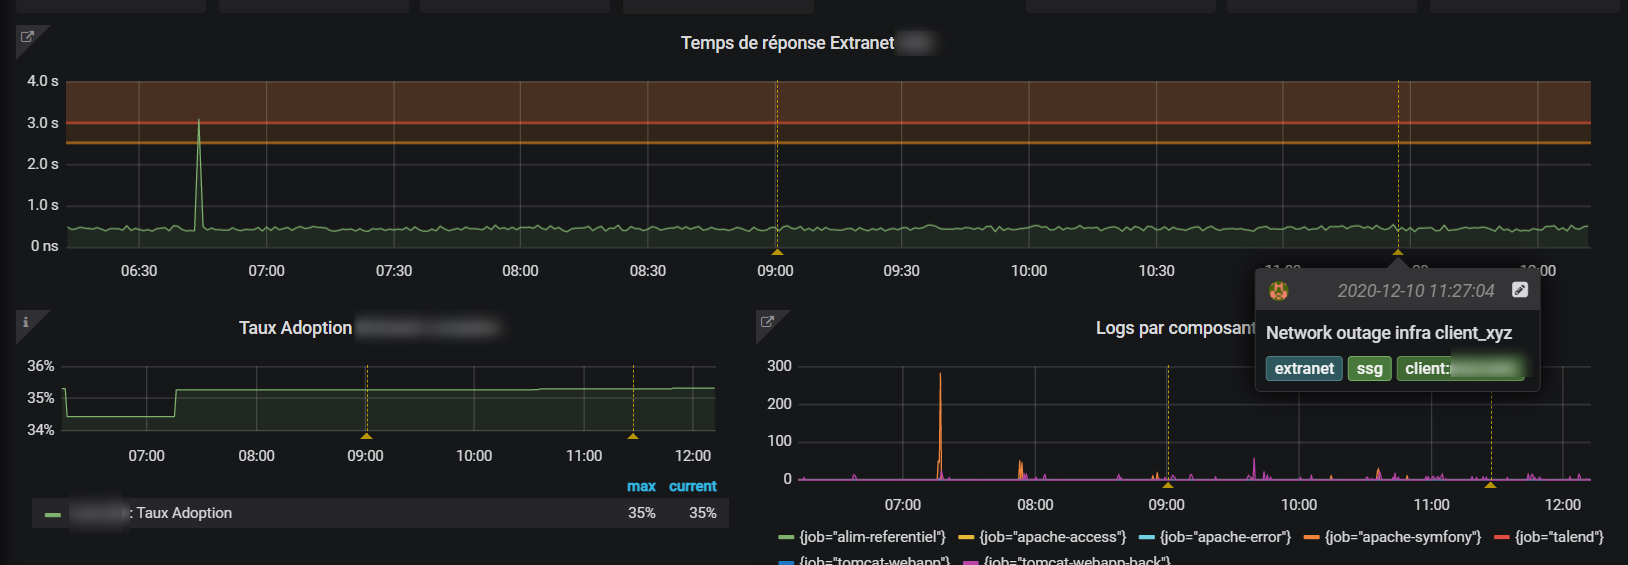Viewport: 1628px width, 565px height.
Task: Click annotation marker beneath tooltip in Temps de réponse graph
Action: tap(1398, 252)
